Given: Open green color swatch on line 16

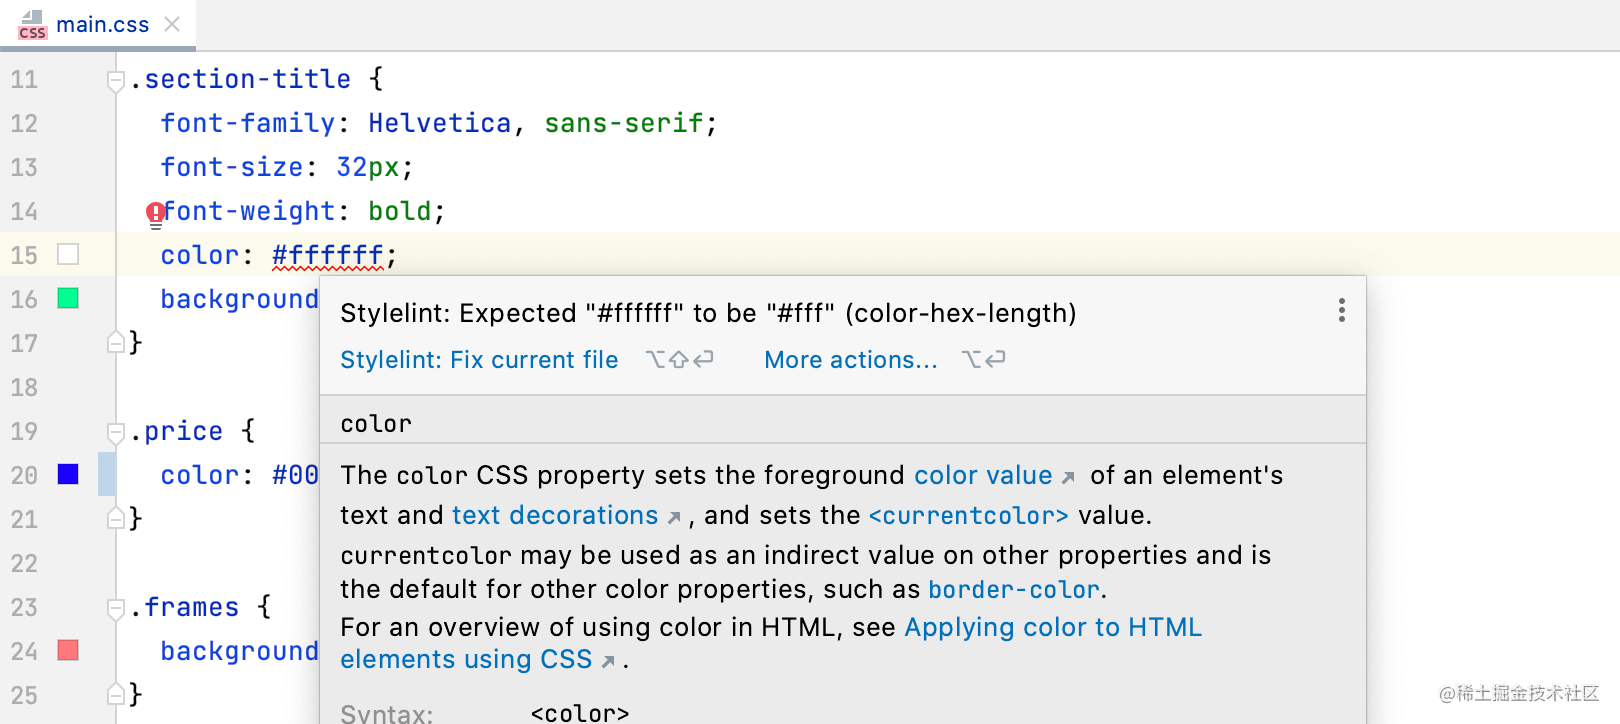Looking at the screenshot, I should click(x=68, y=298).
